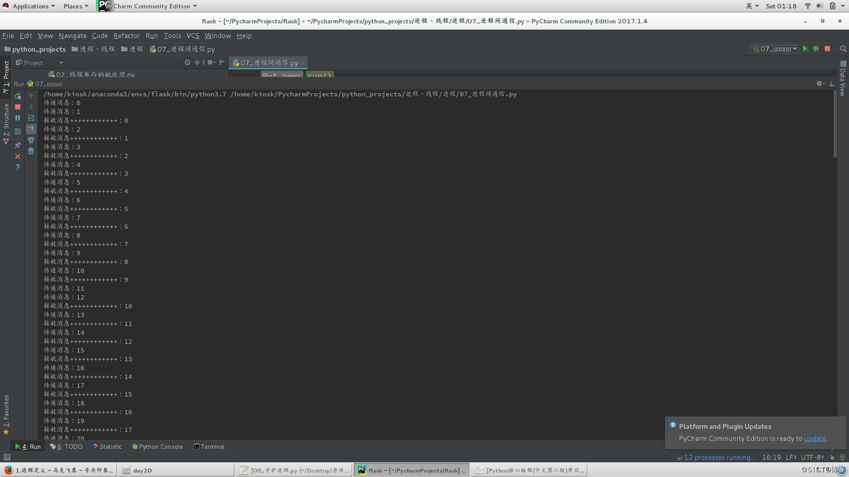Toggle the 1: Project side tool window
The image size is (849, 477).
5,75
